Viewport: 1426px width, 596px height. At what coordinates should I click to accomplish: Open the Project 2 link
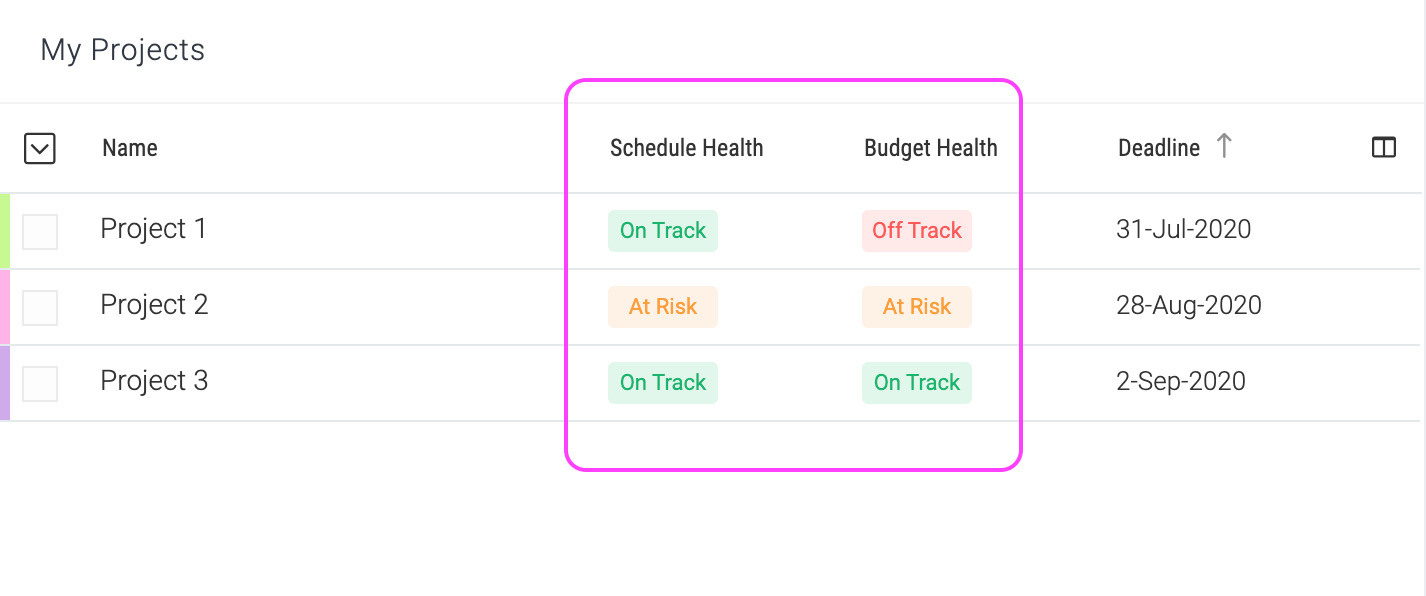point(154,305)
